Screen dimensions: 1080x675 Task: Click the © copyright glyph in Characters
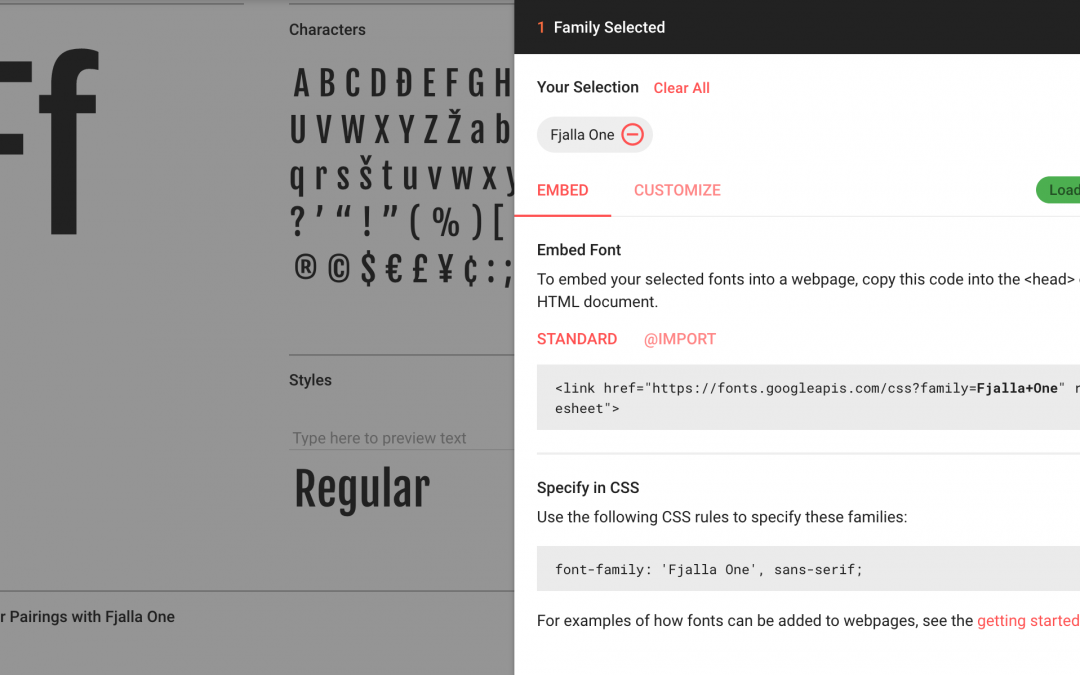(339, 269)
